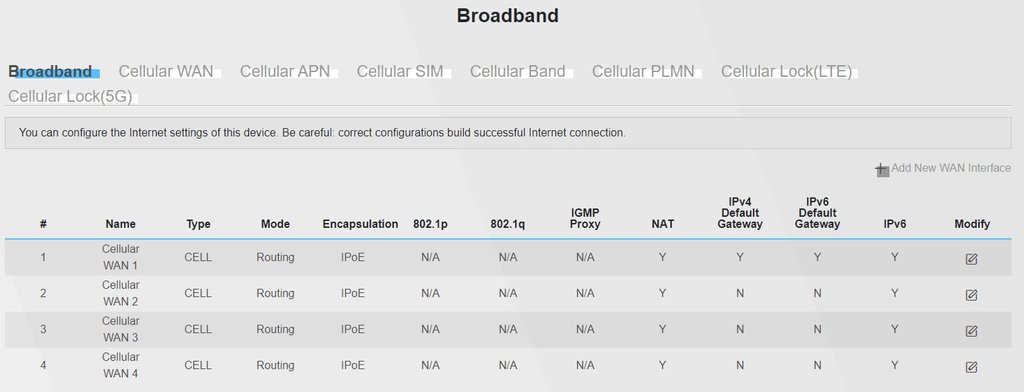Edit Cellular WAN 3 with modify icon
This screenshot has width=1024, height=392.
coord(971,331)
